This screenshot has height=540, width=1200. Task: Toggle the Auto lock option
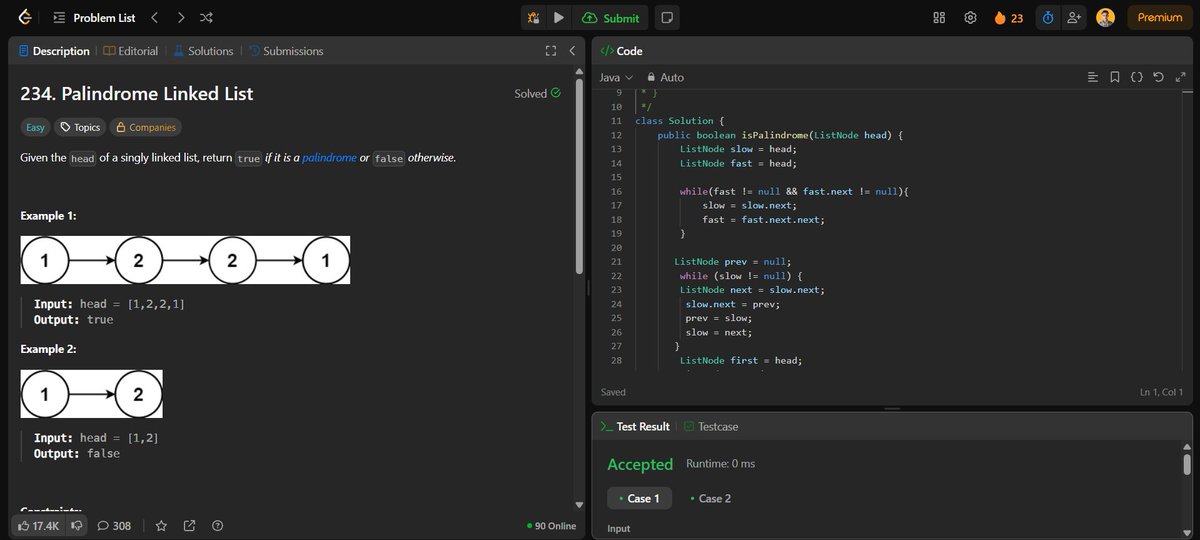pyautogui.click(x=666, y=77)
